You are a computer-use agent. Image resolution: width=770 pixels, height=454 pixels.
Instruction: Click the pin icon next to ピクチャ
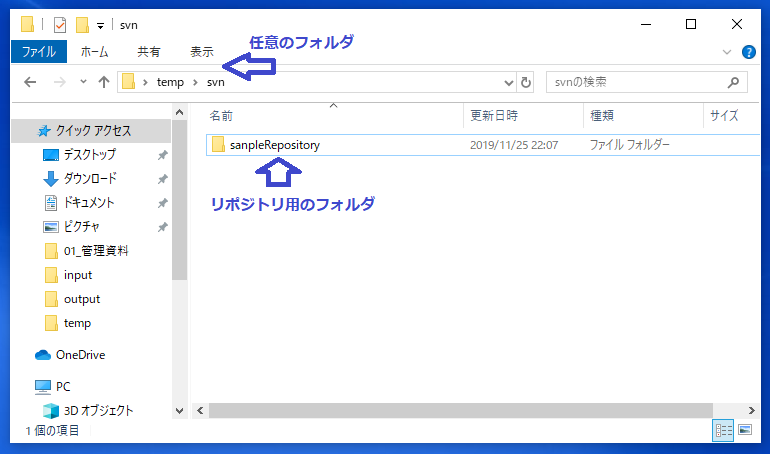point(162,227)
